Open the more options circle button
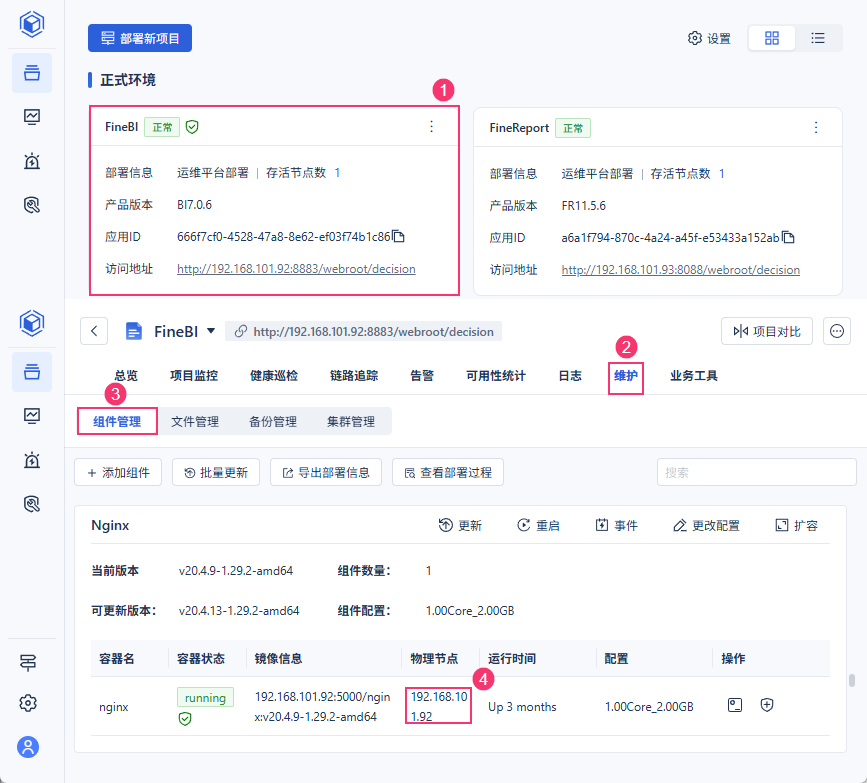 click(x=837, y=331)
